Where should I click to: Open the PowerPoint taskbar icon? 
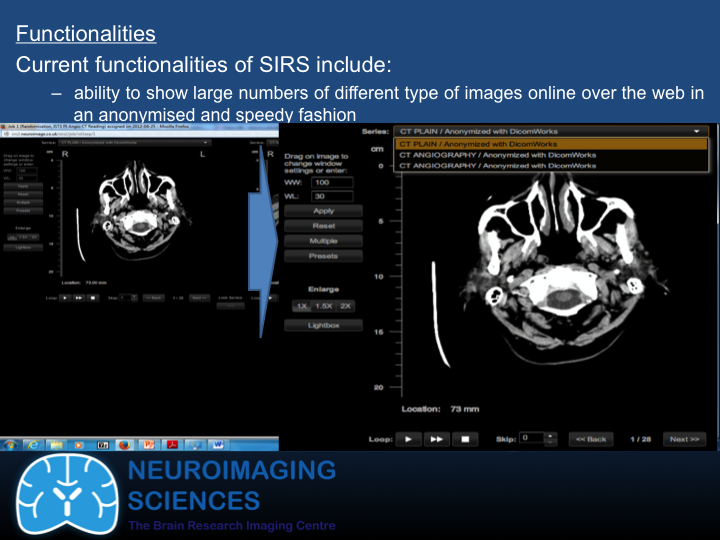click(147, 443)
